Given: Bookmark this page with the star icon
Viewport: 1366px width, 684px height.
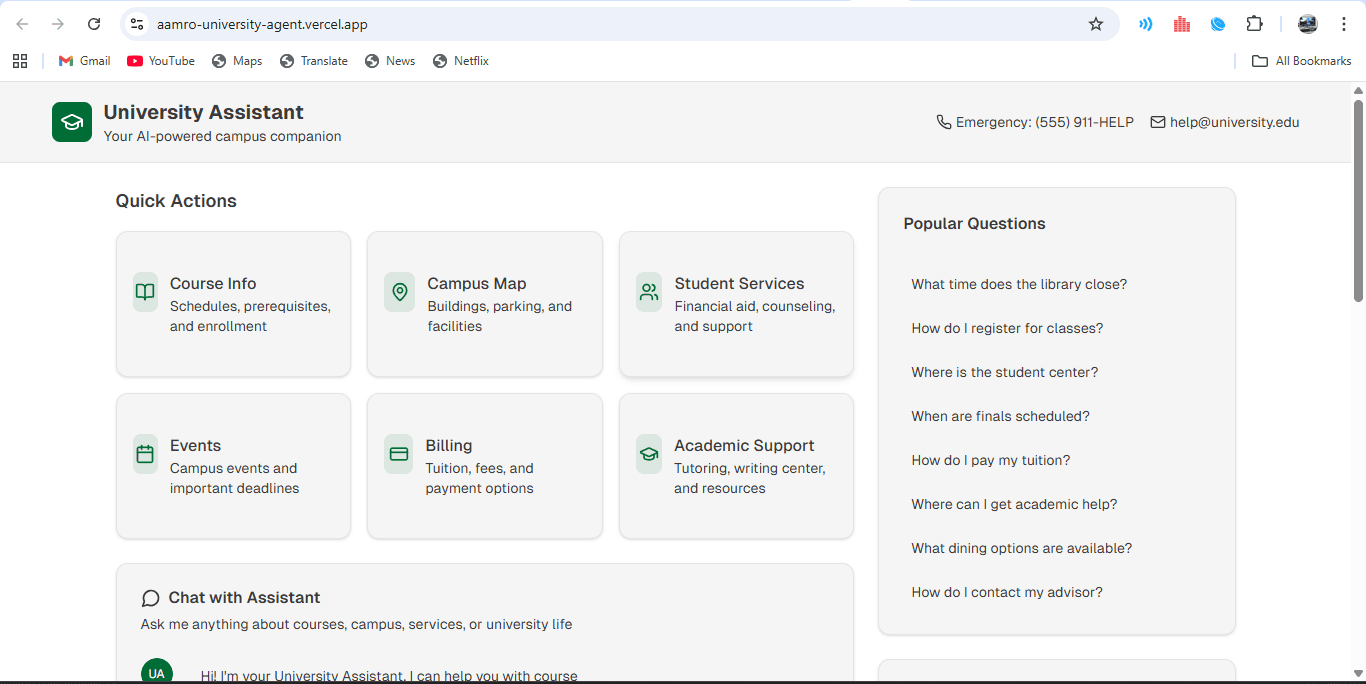Looking at the screenshot, I should coord(1096,24).
